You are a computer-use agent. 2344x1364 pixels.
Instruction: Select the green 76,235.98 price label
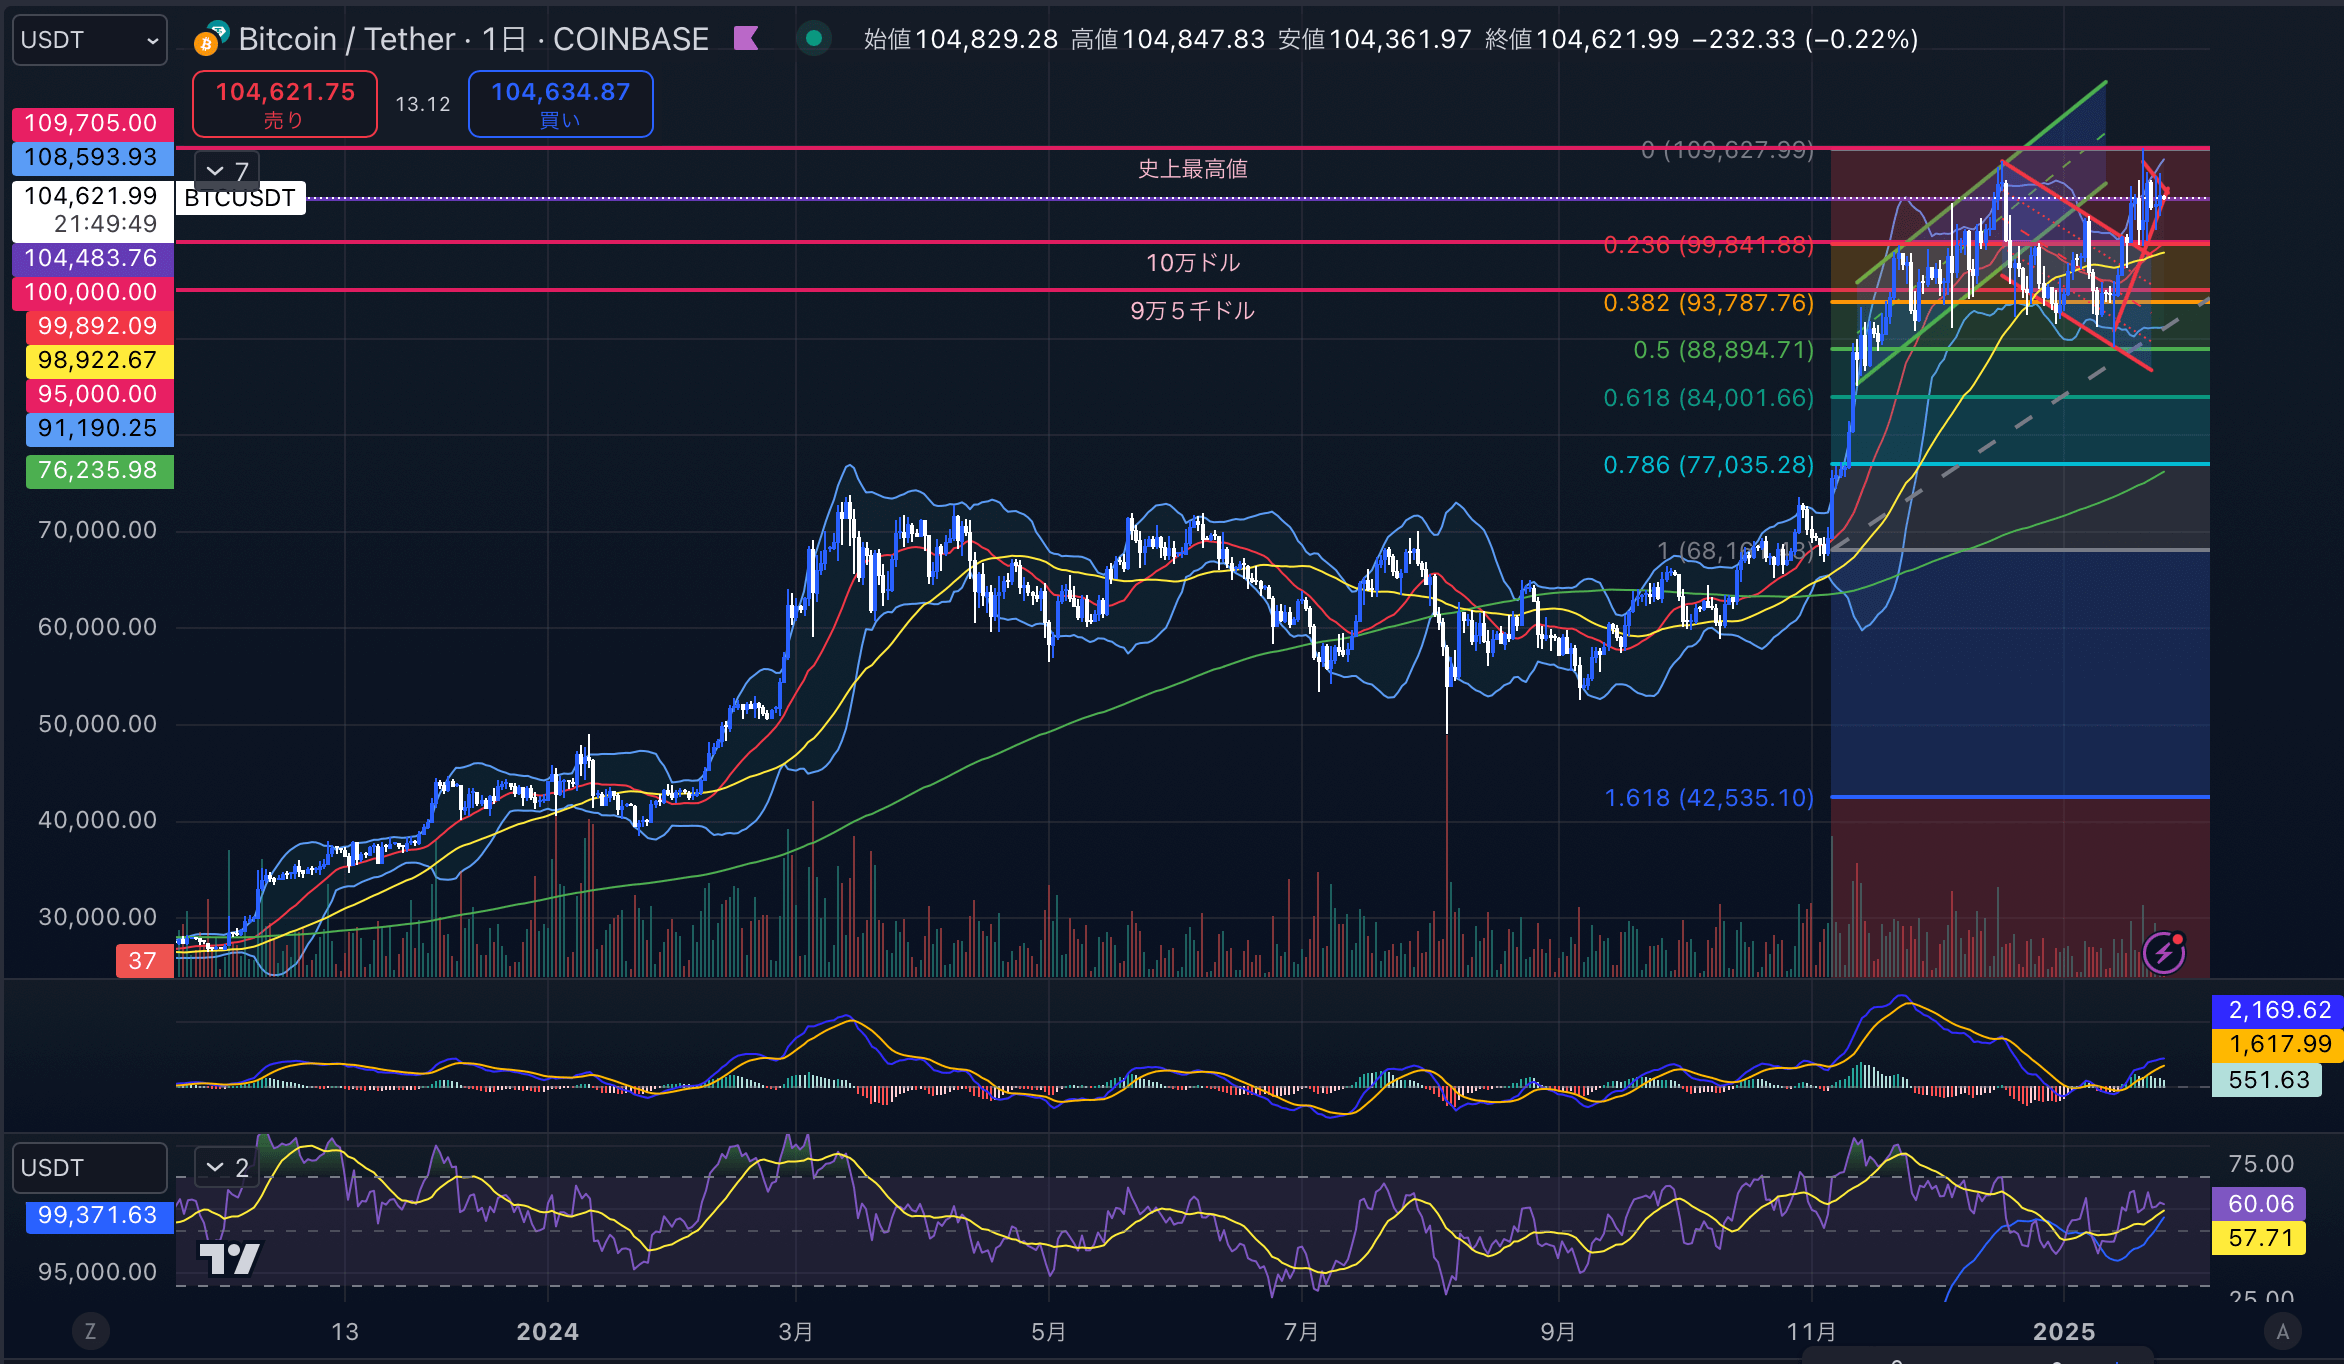[x=98, y=470]
